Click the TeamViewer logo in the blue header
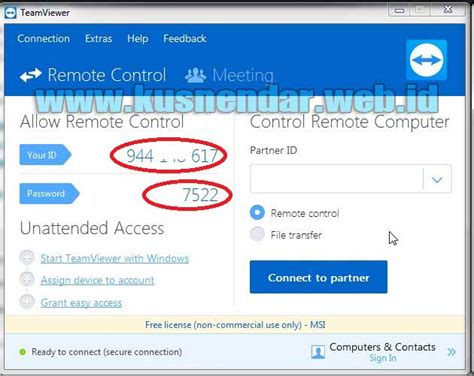The width and height of the screenshot is (474, 376). tap(427, 60)
